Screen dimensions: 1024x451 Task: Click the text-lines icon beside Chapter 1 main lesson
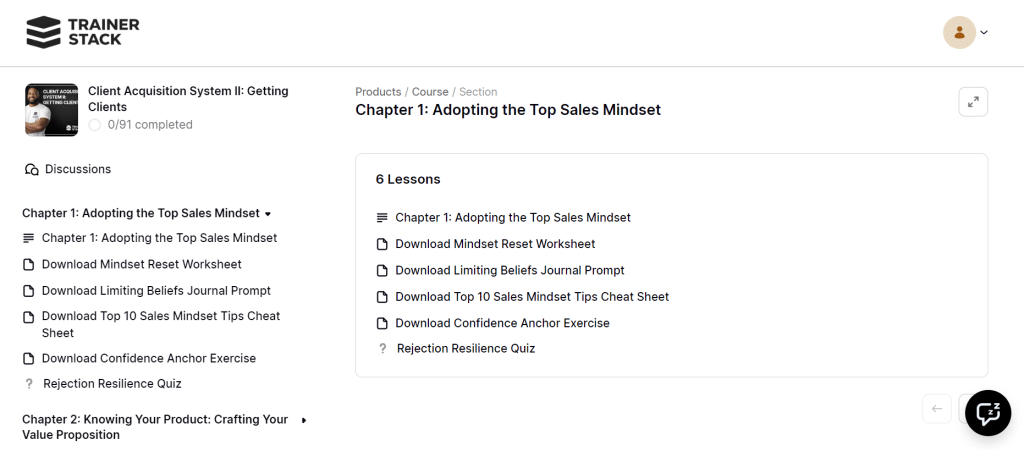point(381,218)
